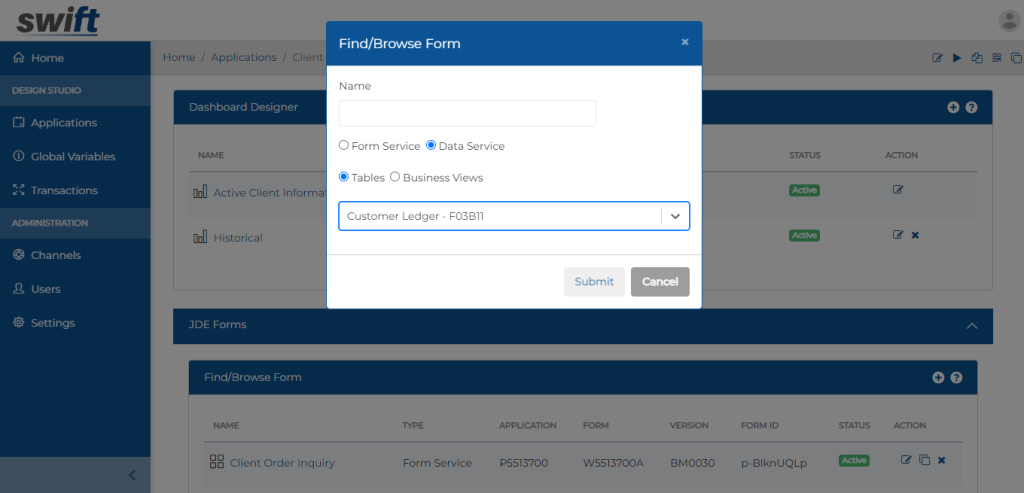Image resolution: width=1024 pixels, height=493 pixels.
Task: Add a new Dashboard Designer item
Action: [953, 107]
